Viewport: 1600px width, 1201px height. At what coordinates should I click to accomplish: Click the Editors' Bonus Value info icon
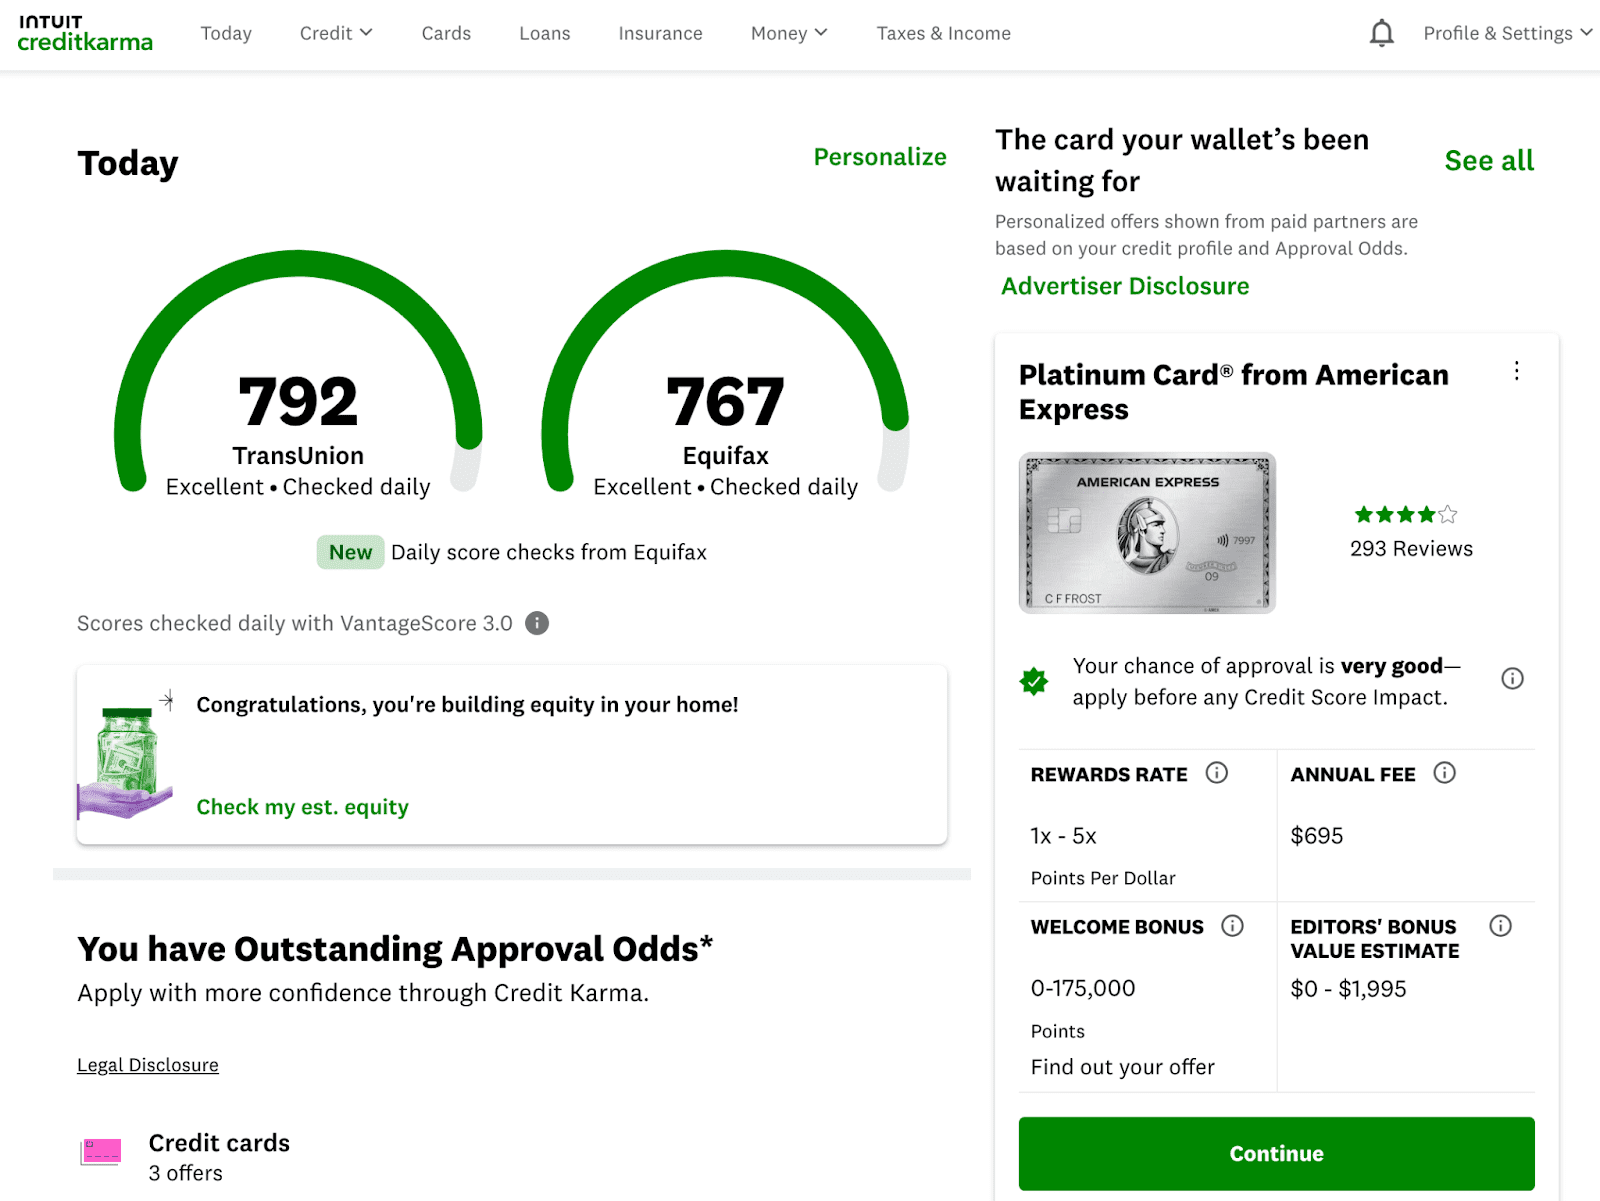point(1500,926)
